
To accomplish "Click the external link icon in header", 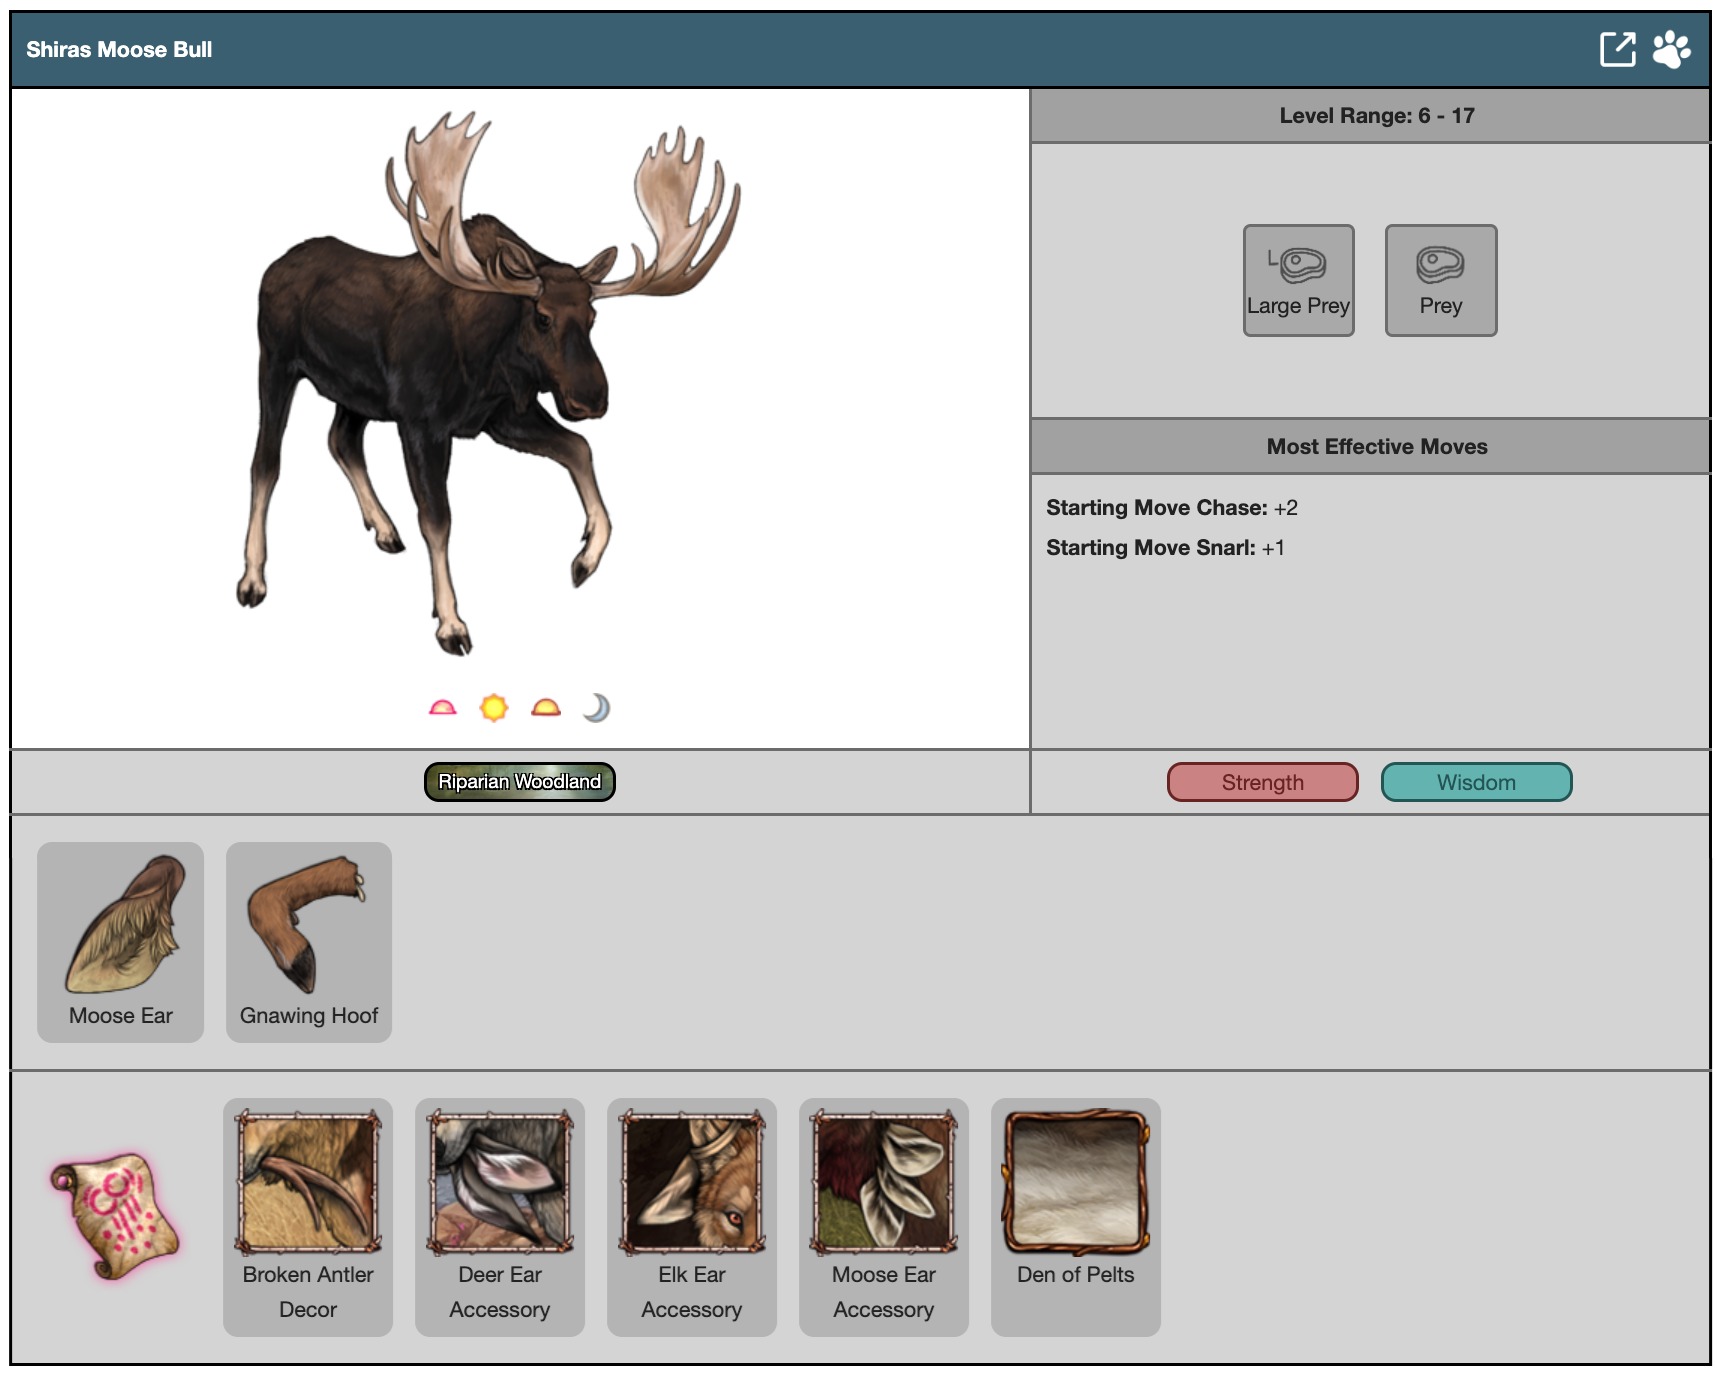I will click(1617, 49).
